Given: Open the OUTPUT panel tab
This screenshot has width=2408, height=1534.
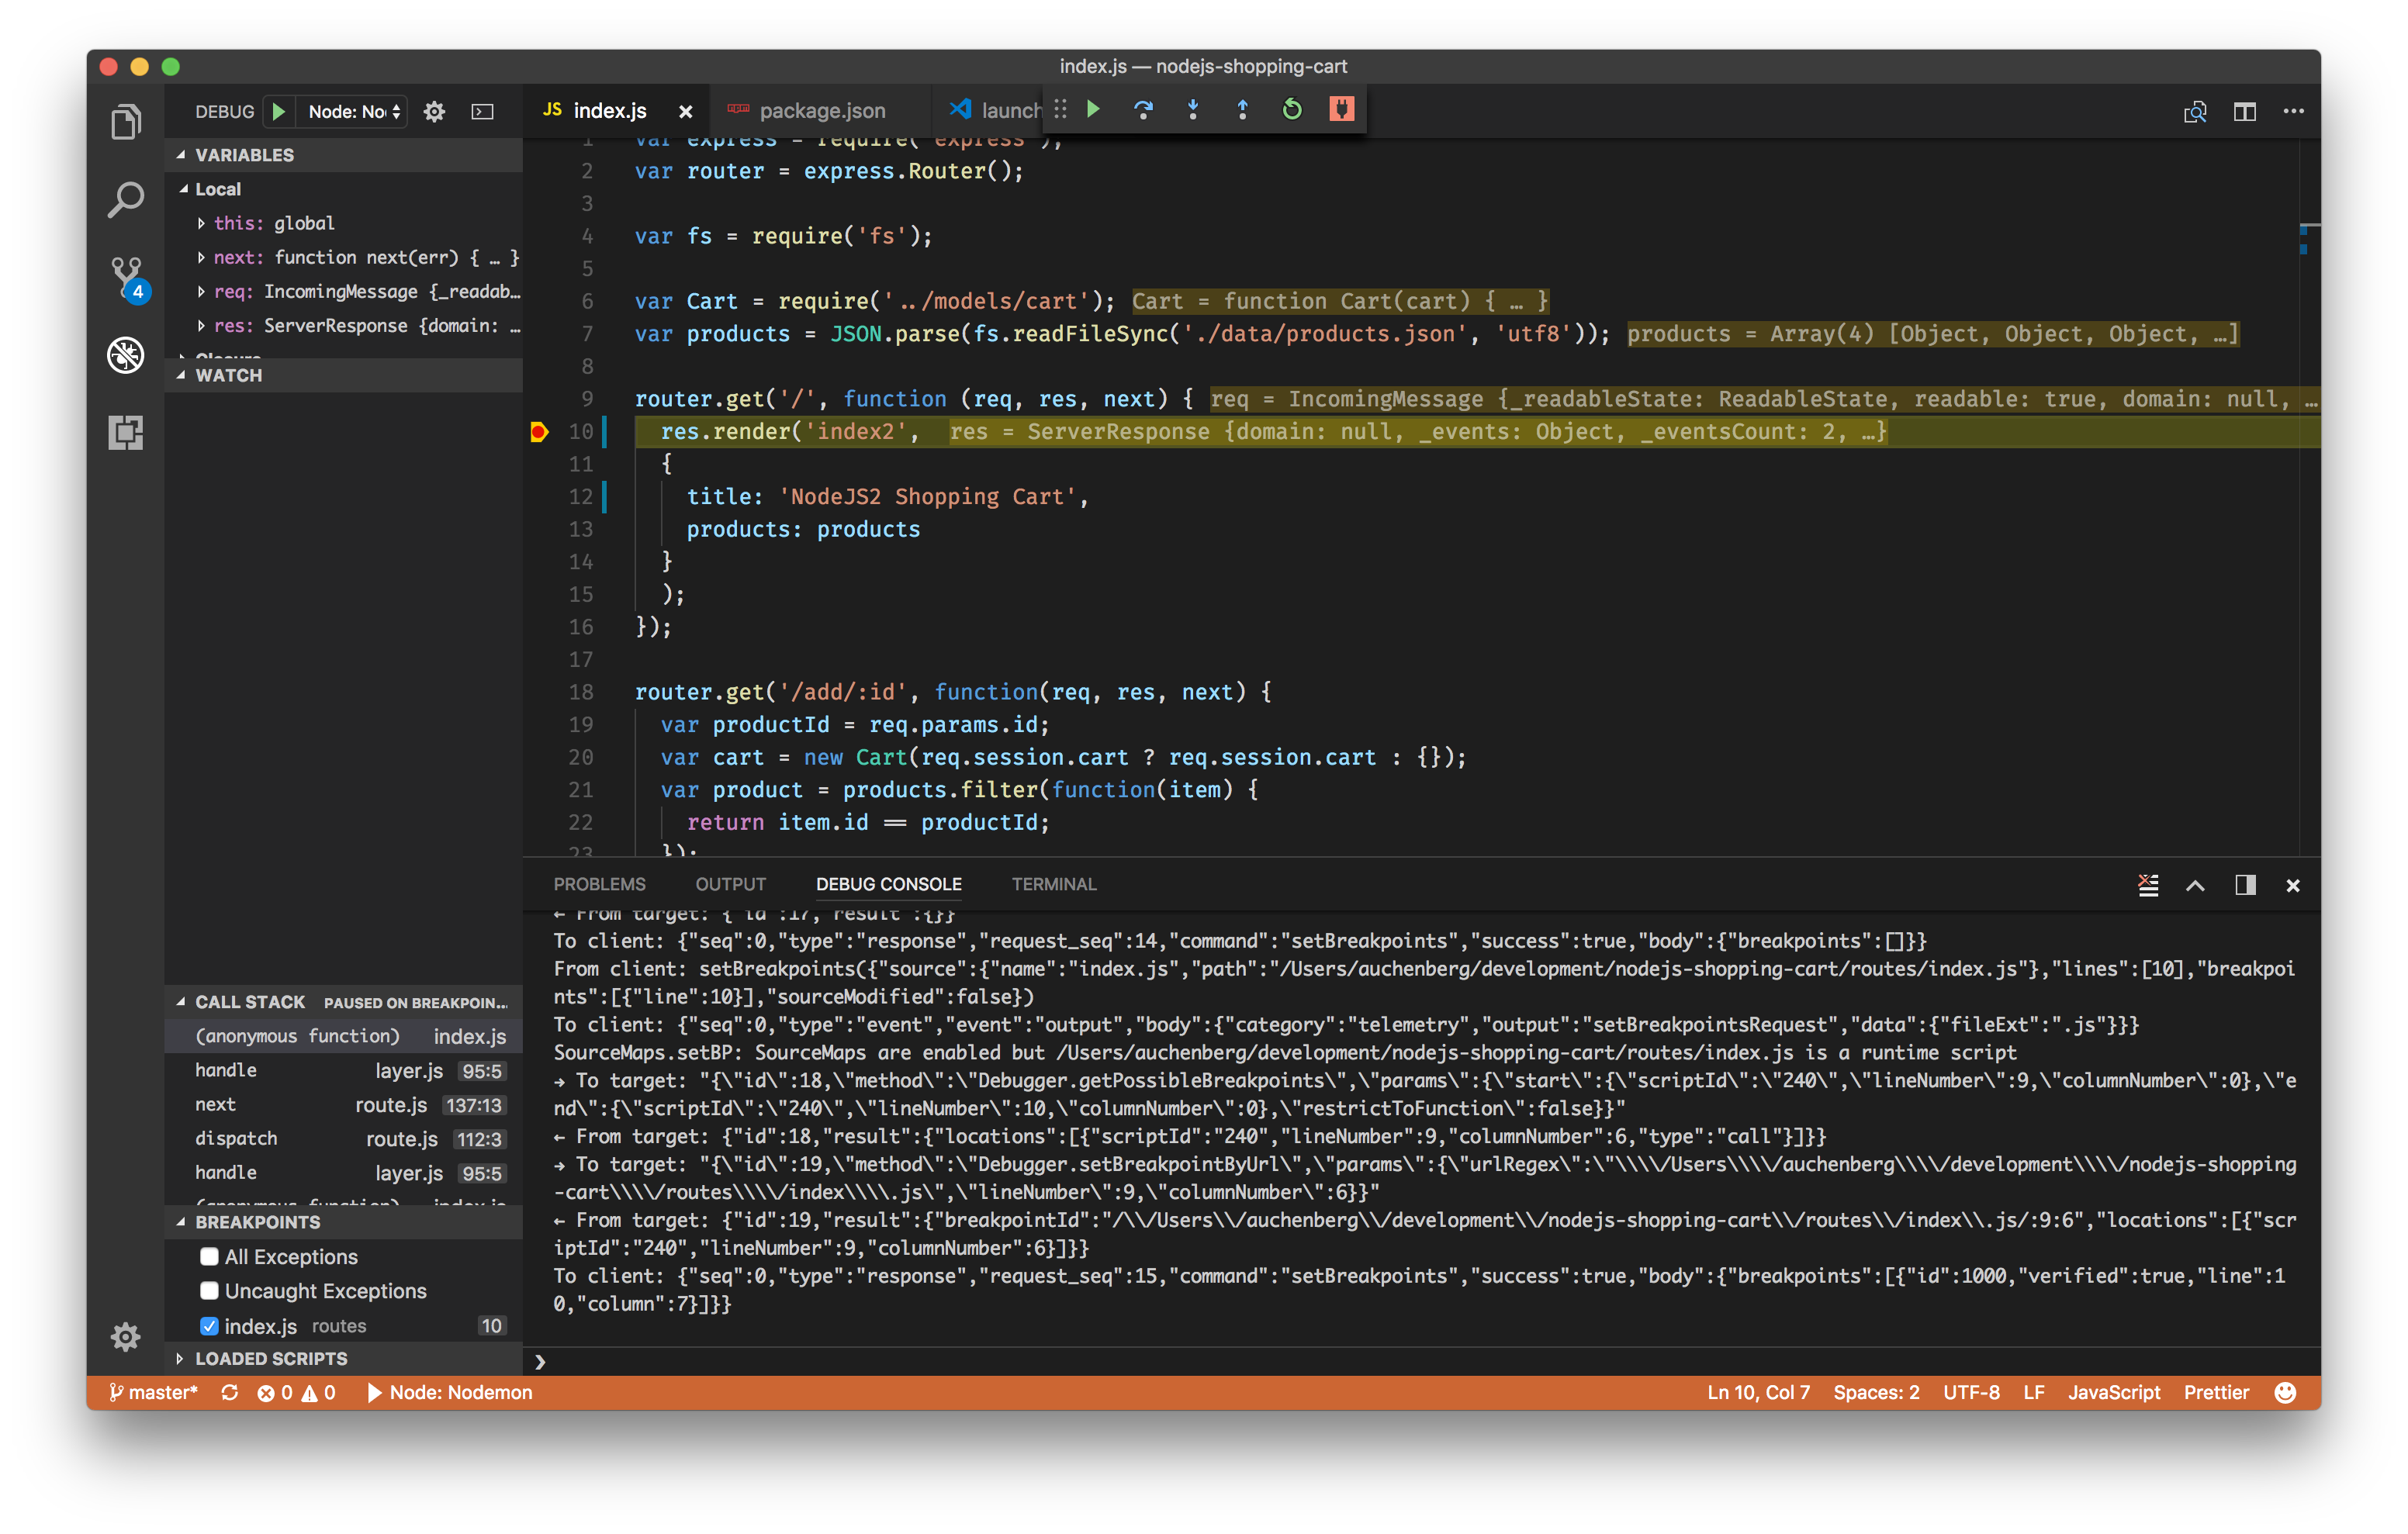Looking at the screenshot, I should click(730, 884).
